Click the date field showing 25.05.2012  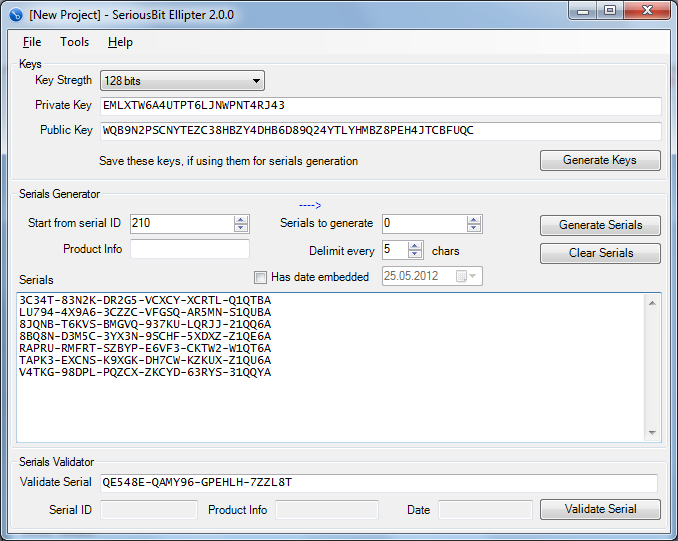pyautogui.click(x=432, y=276)
